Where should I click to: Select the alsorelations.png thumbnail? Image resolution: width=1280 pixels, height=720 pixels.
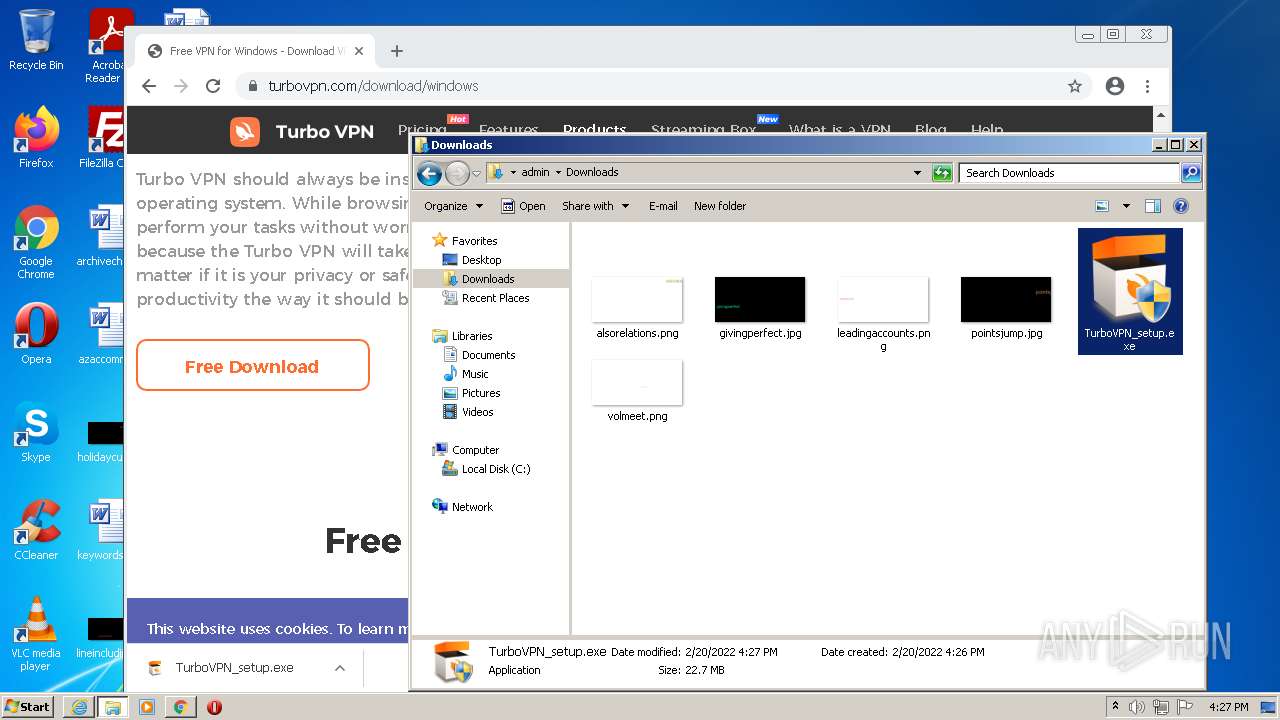pyautogui.click(x=637, y=299)
